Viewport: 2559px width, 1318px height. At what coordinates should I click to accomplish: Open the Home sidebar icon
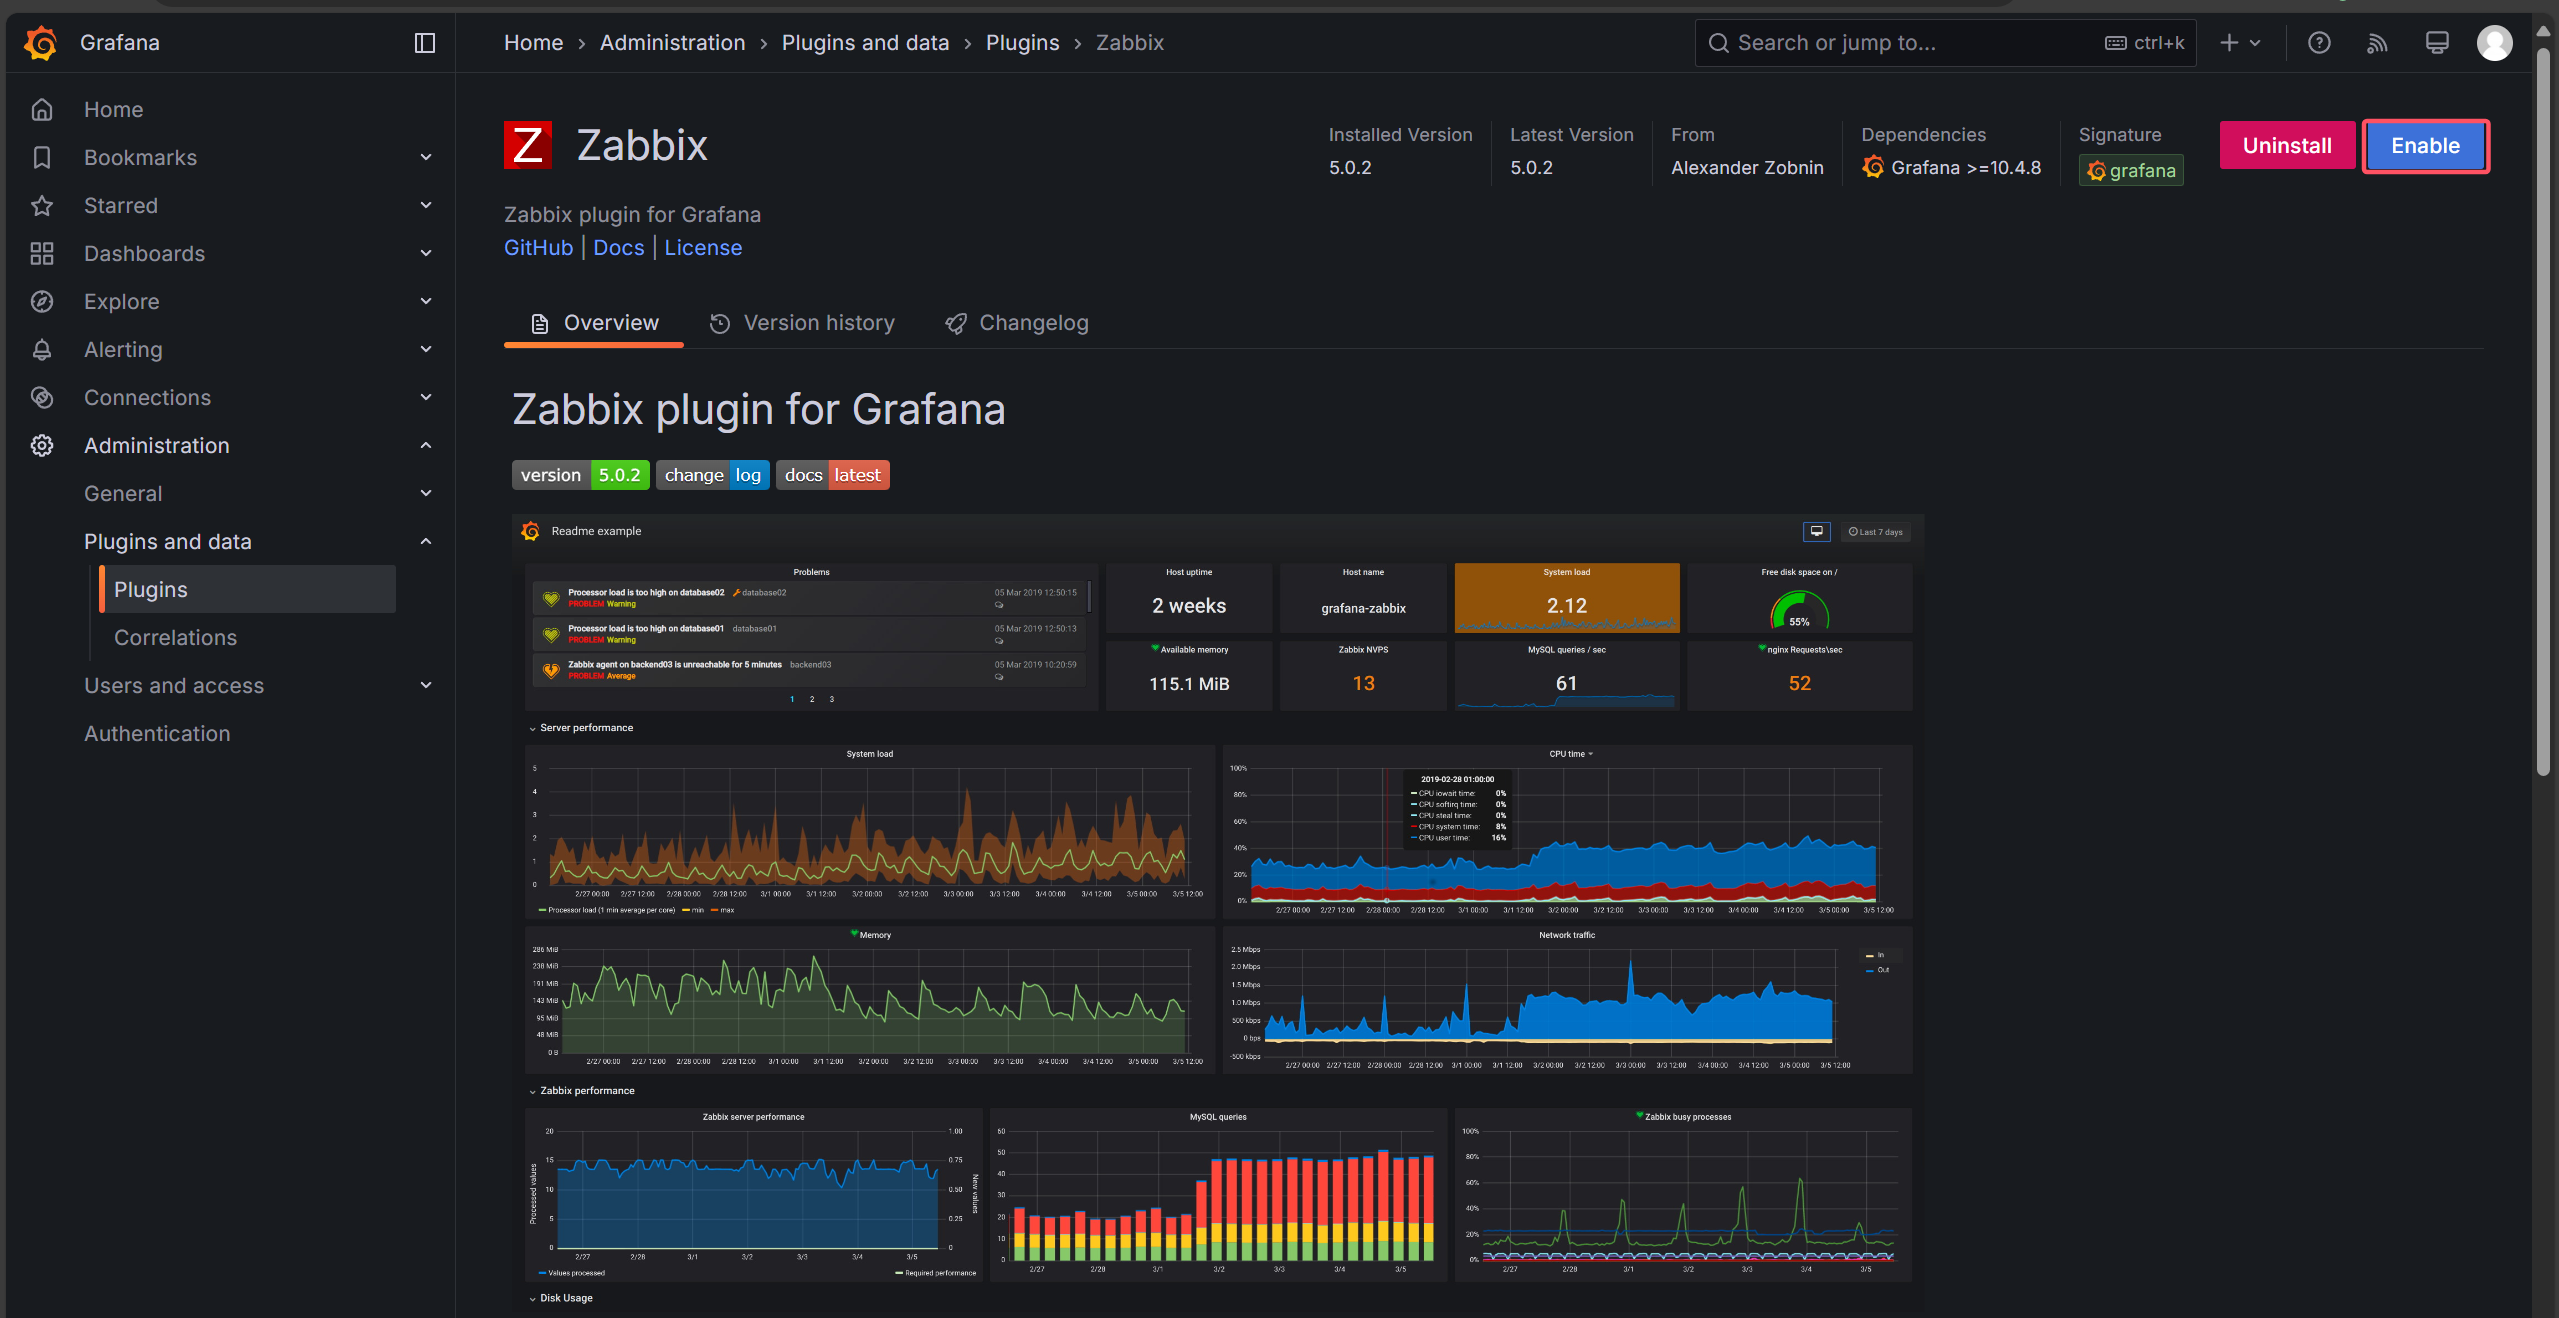[42, 110]
